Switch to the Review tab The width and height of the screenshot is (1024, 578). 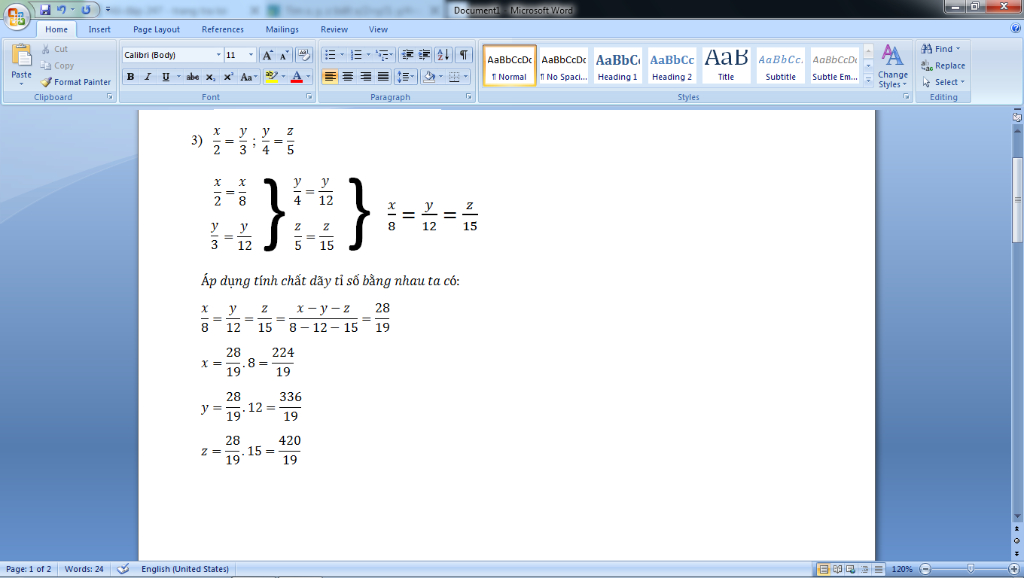click(x=334, y=29)
